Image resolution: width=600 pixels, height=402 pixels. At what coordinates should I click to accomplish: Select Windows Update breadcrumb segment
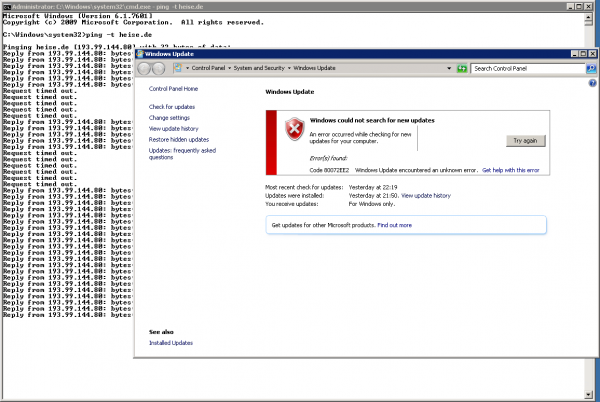click(x=314, y=68)
